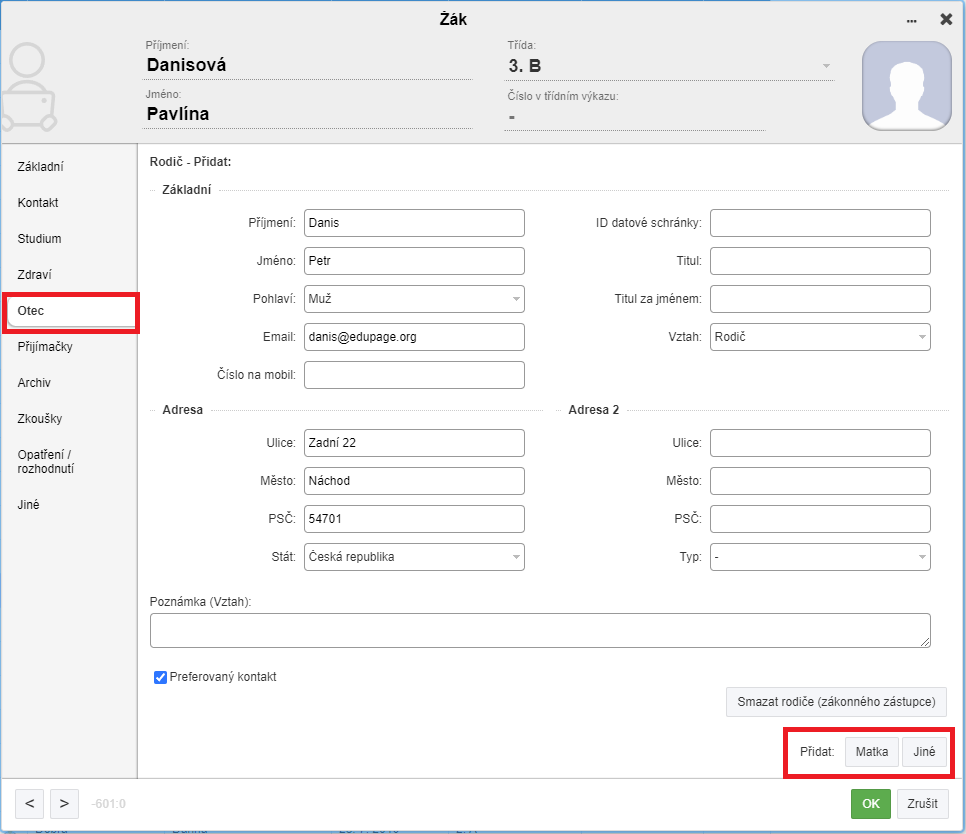Screen dimensions: 966x834
Task: Click Smazat rodiče button
Action: tap(836, 702)
